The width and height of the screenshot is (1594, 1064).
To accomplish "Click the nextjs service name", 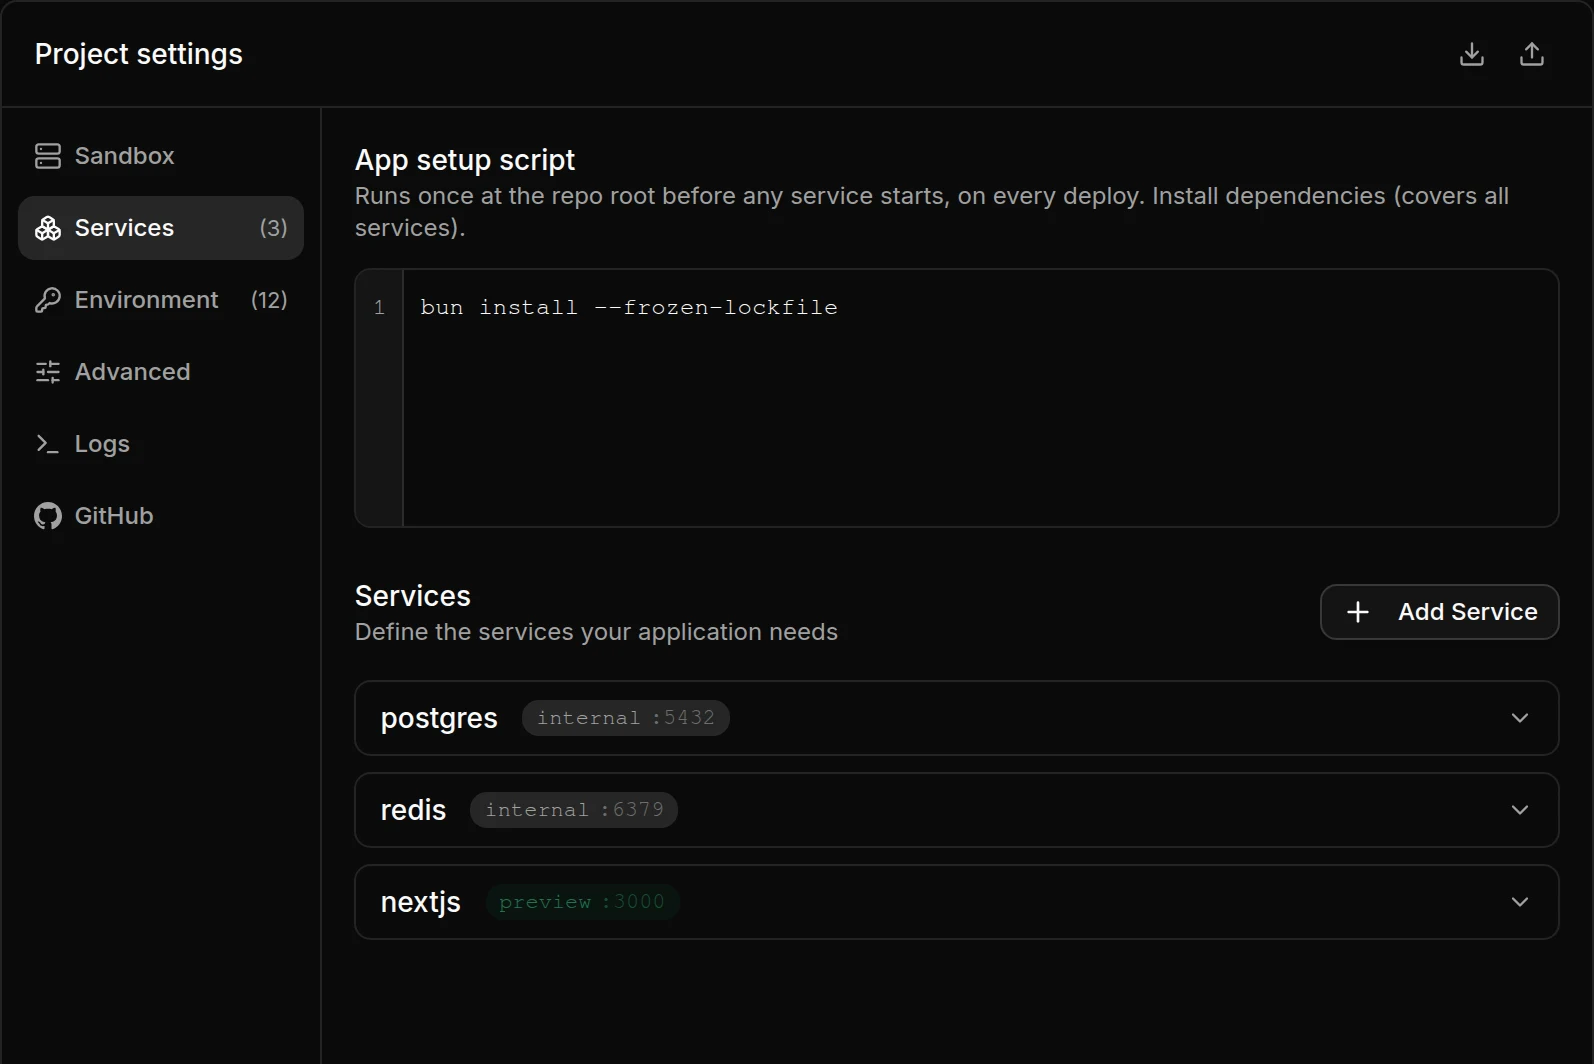I will pos(421,903).
